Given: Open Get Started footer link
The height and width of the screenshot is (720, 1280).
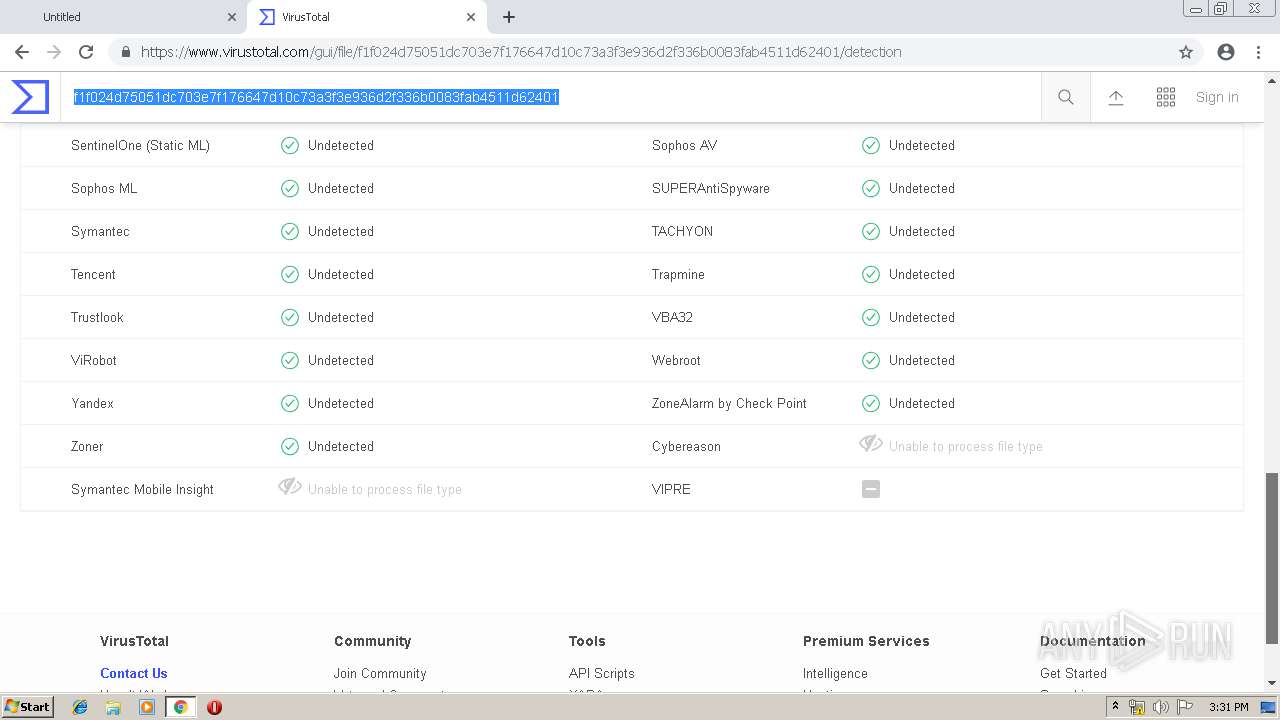Looking at the screenshot, I should 1073,673.
